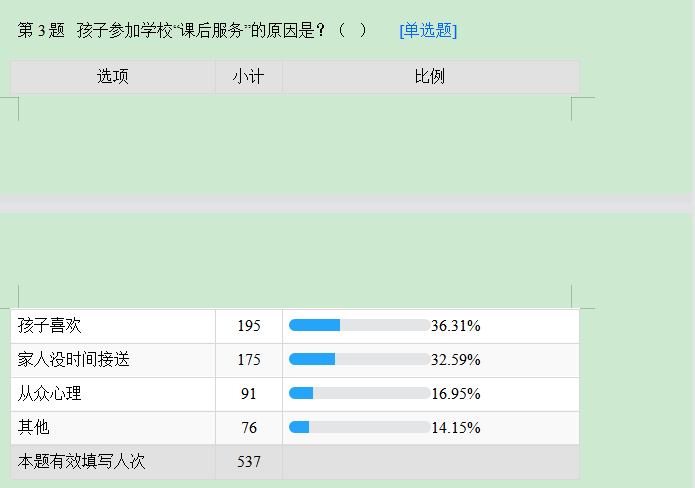Click the 76 count cell
This screenshot has height=488, width=695.
pyautogui.click(x=249, y=428)
